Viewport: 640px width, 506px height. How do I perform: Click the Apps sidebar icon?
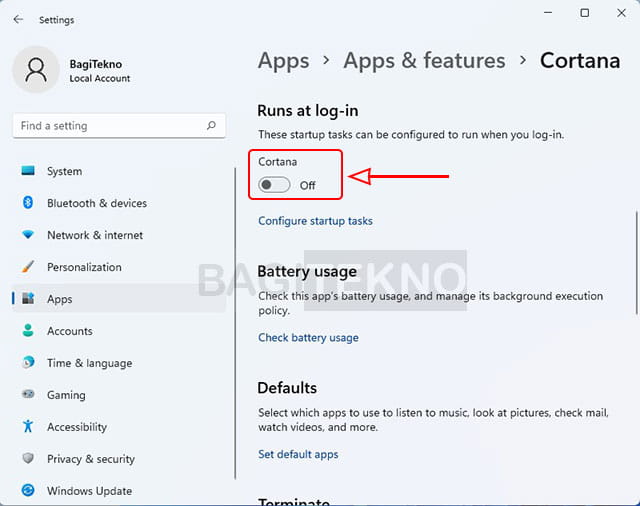(x=28, y=298)
